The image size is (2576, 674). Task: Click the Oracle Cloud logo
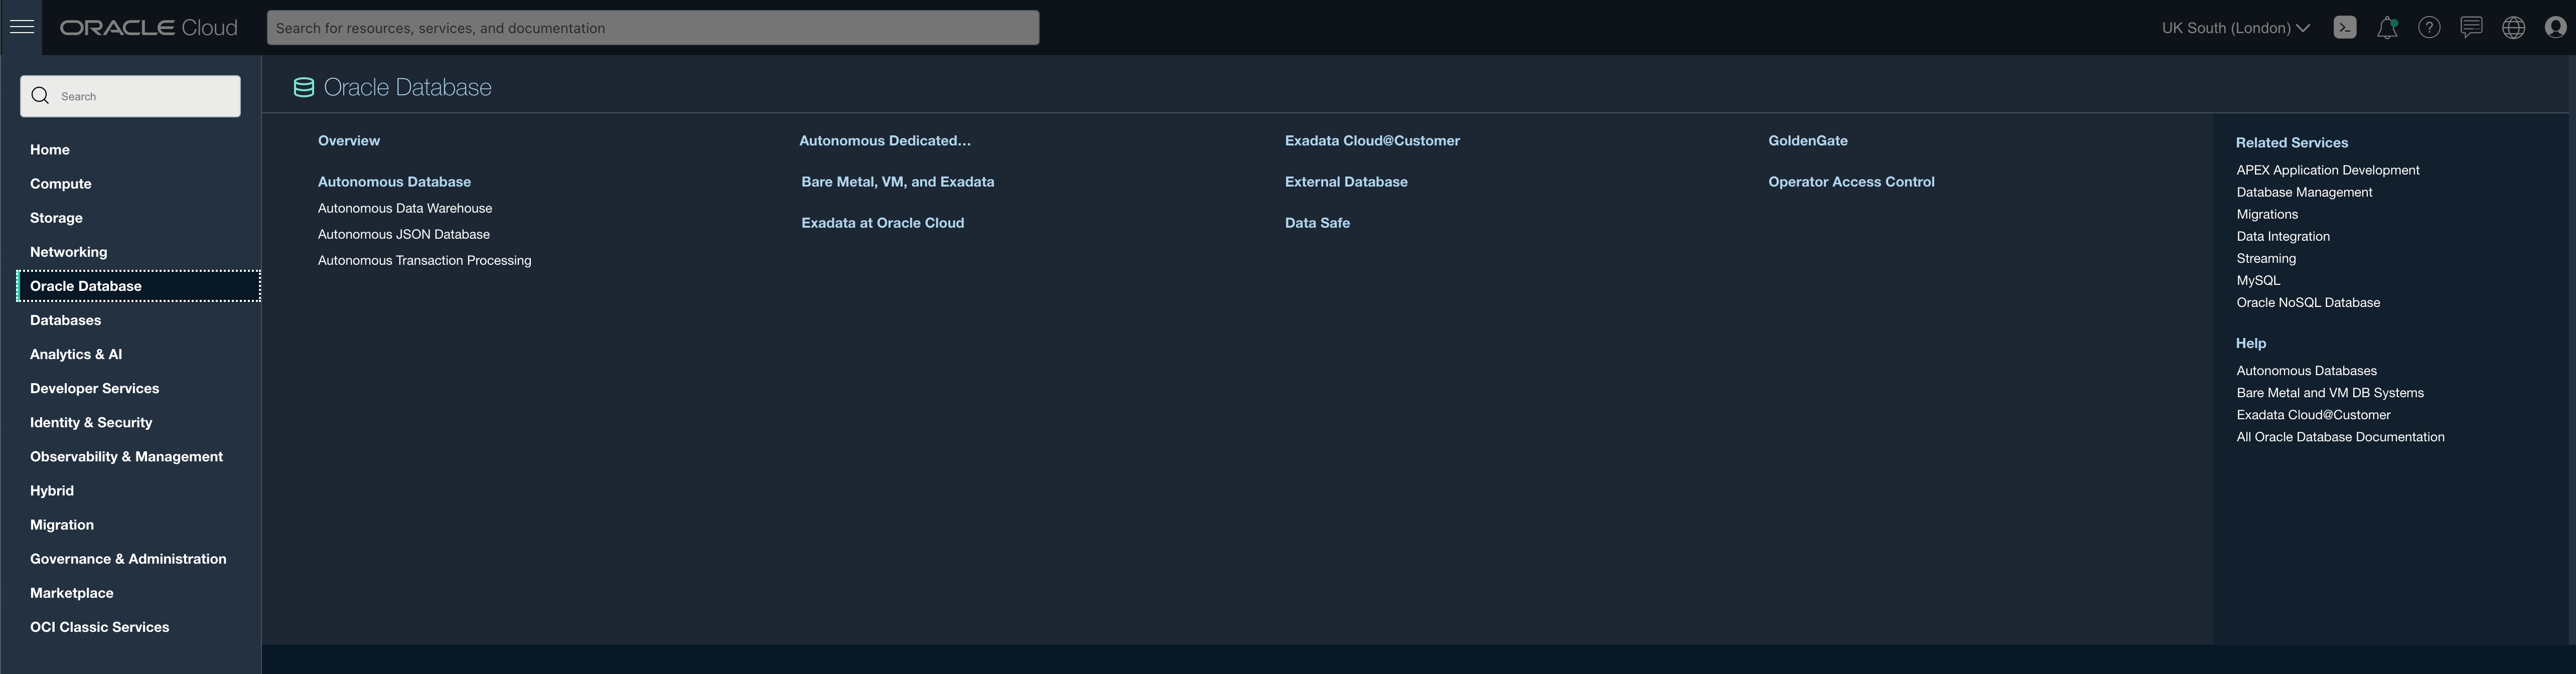(x=149, y=28)
